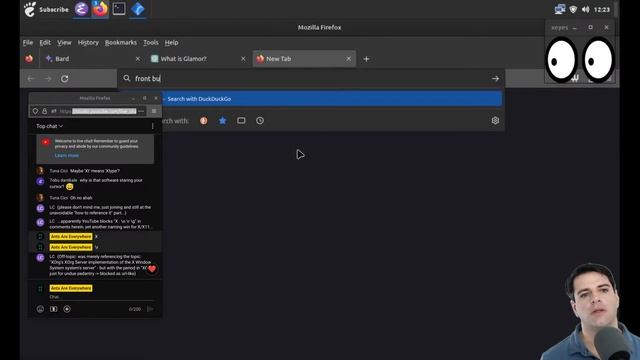Viewport: 640px width, 360px height.
Task: Launch the terminal icon in the top panel
Action: pyautogui.click(x=119, y=9)
